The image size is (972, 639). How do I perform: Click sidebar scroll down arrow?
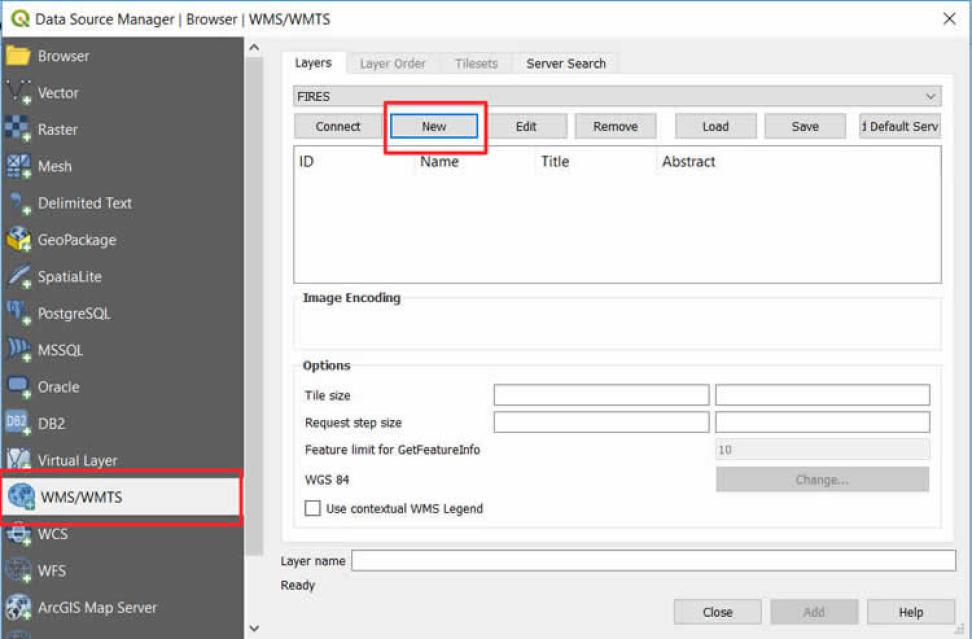[x=254, y=628]
